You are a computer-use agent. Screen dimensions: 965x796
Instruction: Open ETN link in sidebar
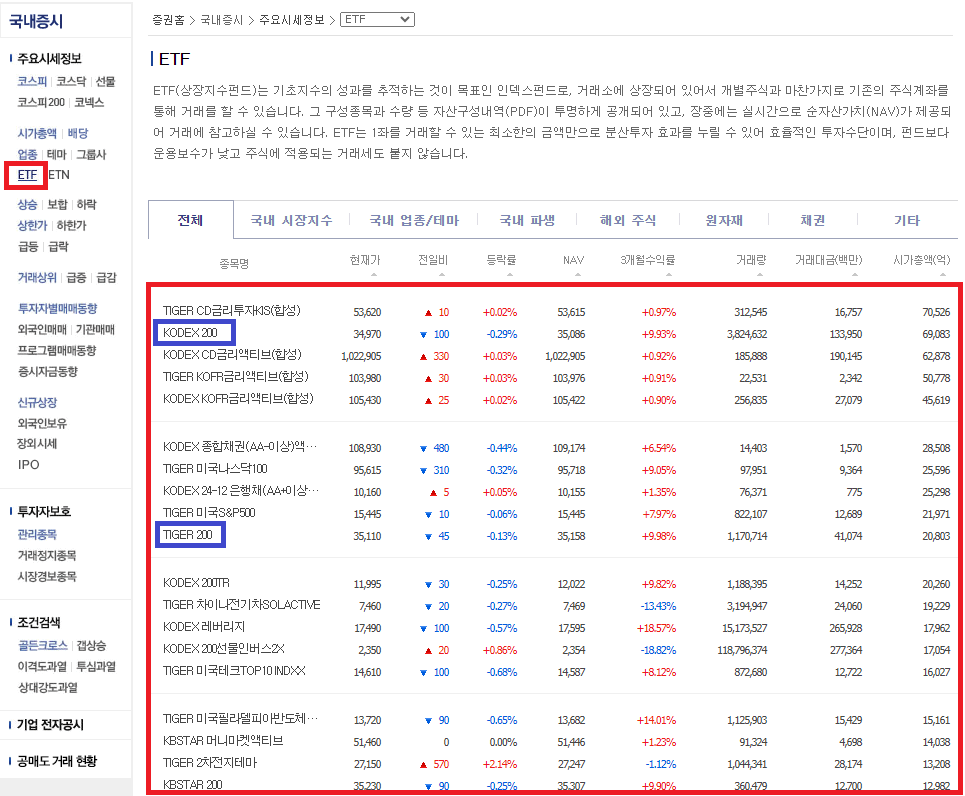(x=59, y=175)
